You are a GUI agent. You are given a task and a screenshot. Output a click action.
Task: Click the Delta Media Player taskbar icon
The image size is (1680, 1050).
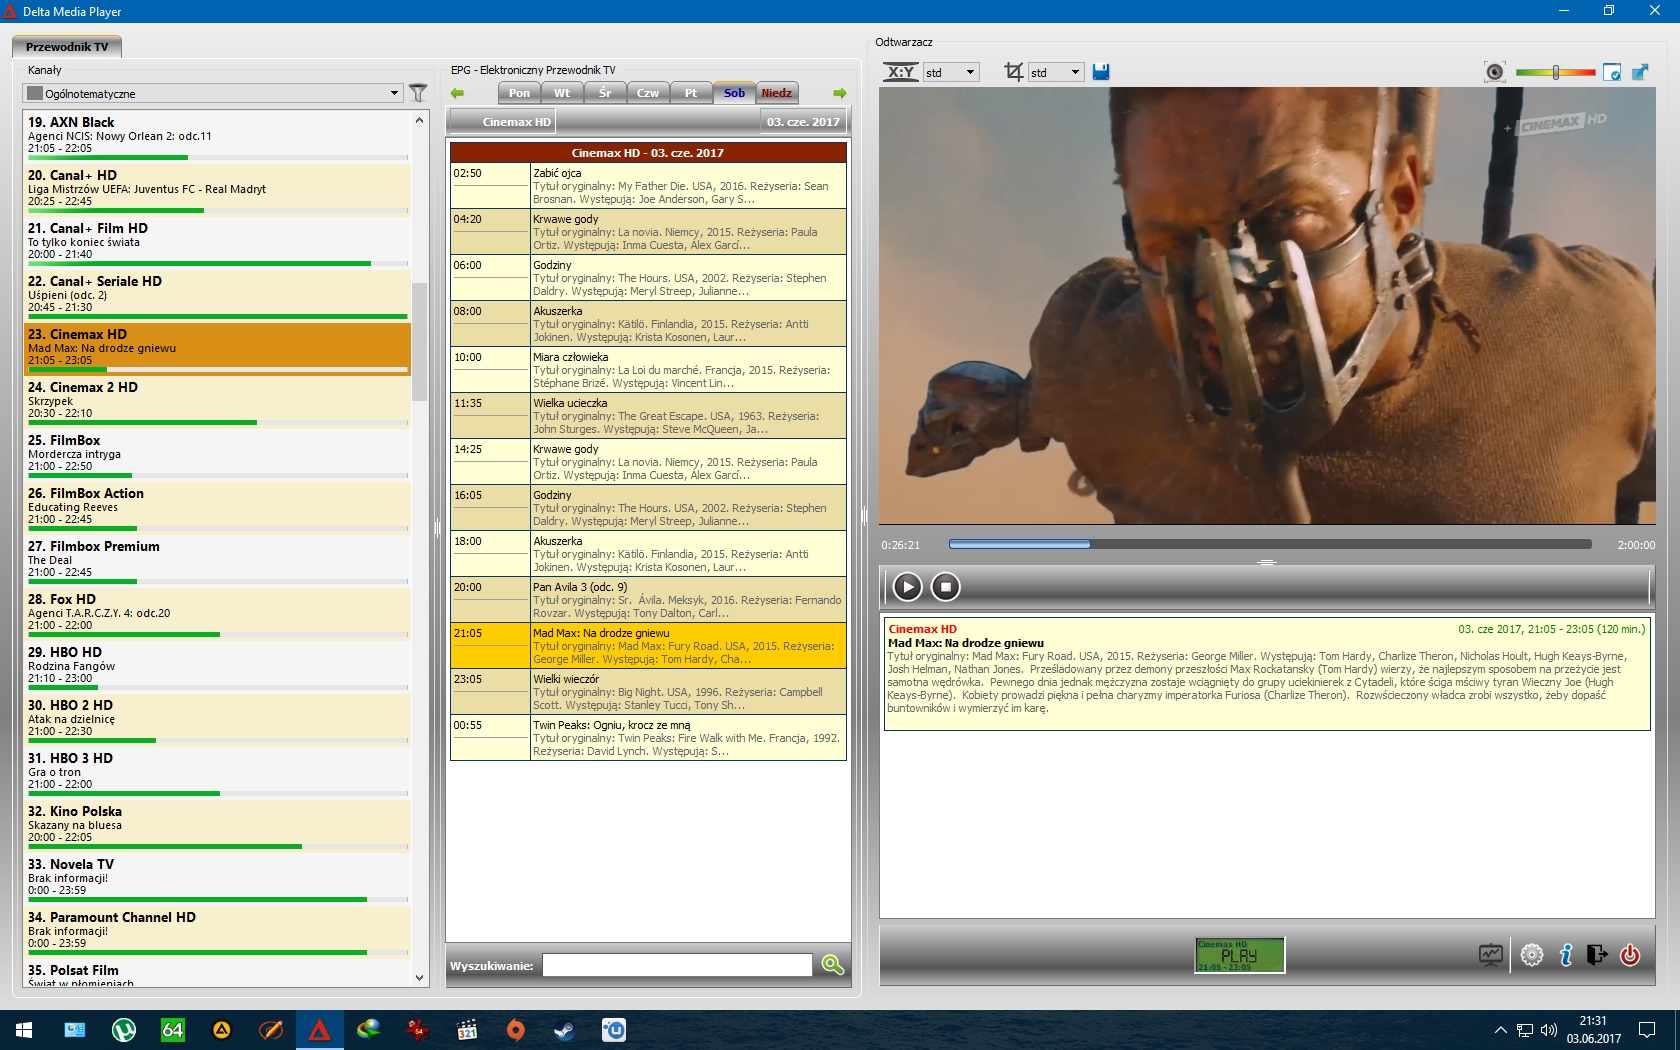click(319, 1030)
